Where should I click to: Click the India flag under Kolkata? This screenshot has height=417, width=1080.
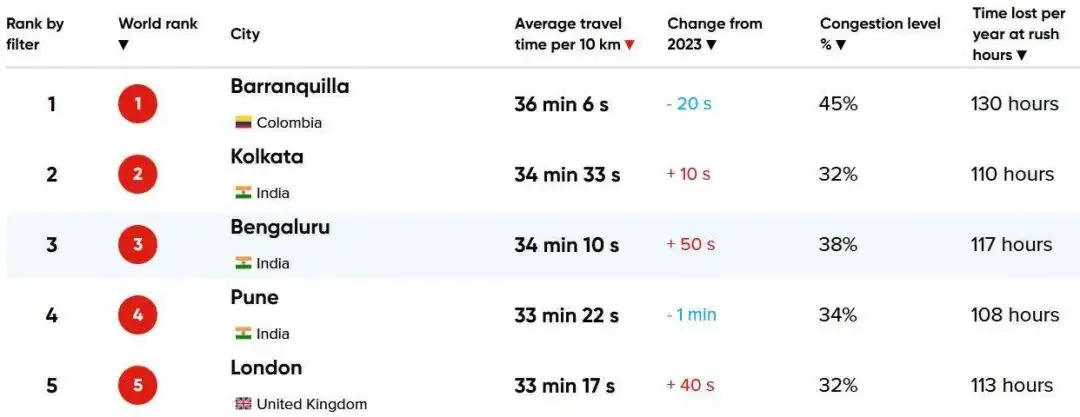(x=243, y=193)
